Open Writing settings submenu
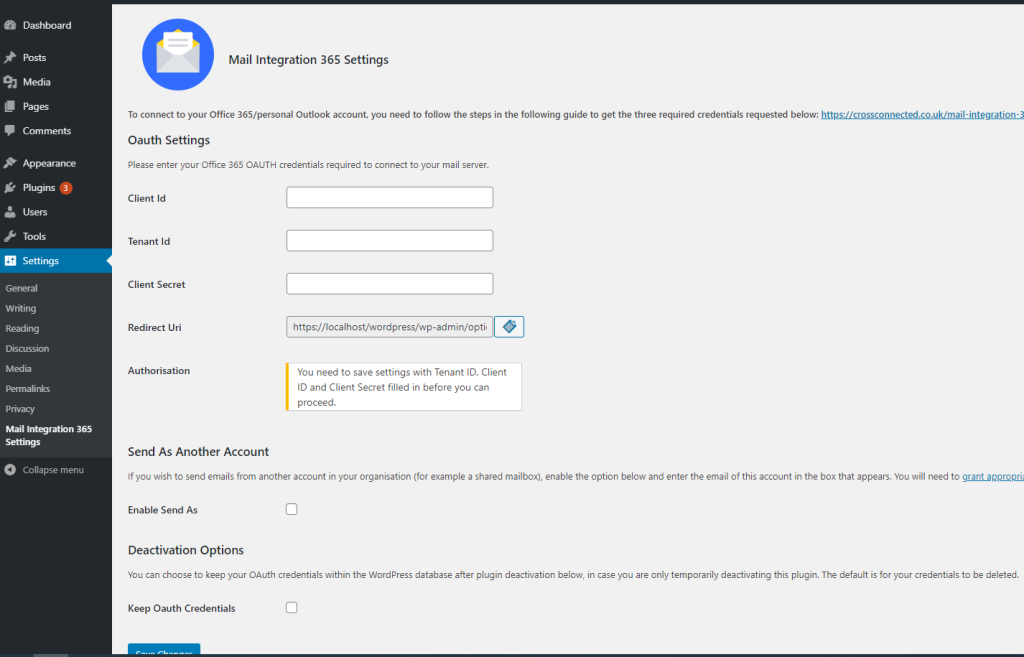 pos(21,308)
